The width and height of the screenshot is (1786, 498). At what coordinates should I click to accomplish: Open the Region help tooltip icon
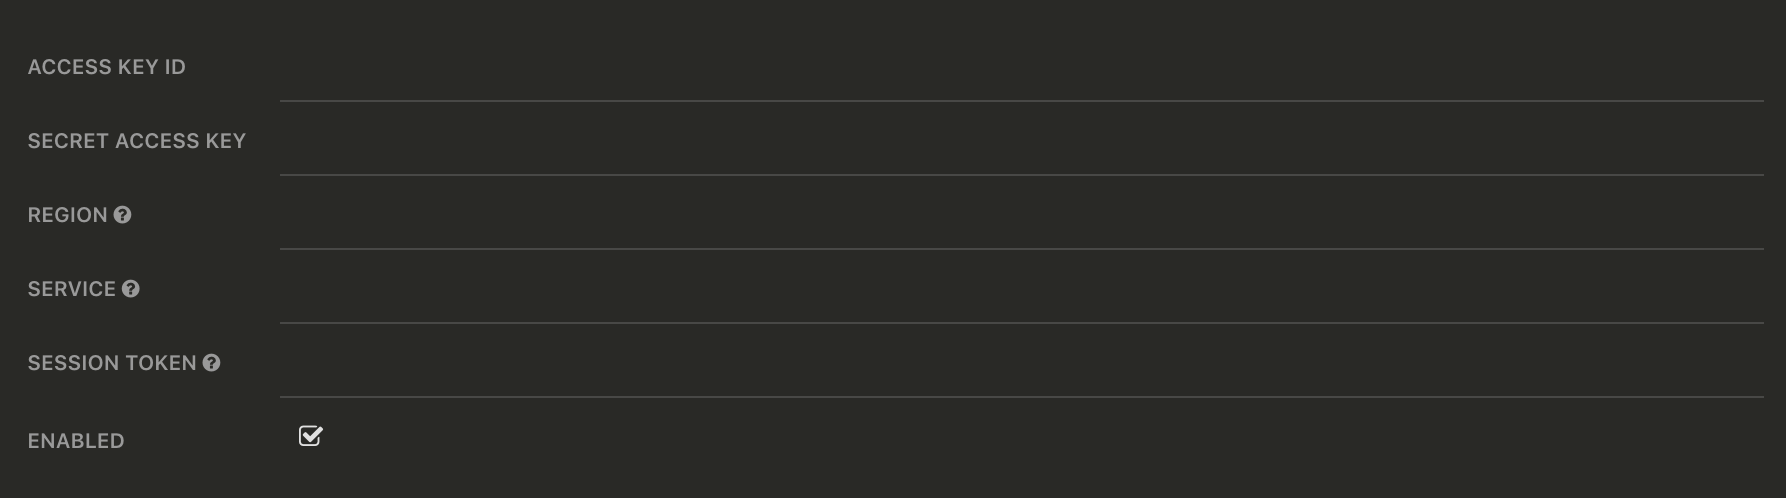click(122, 215)
